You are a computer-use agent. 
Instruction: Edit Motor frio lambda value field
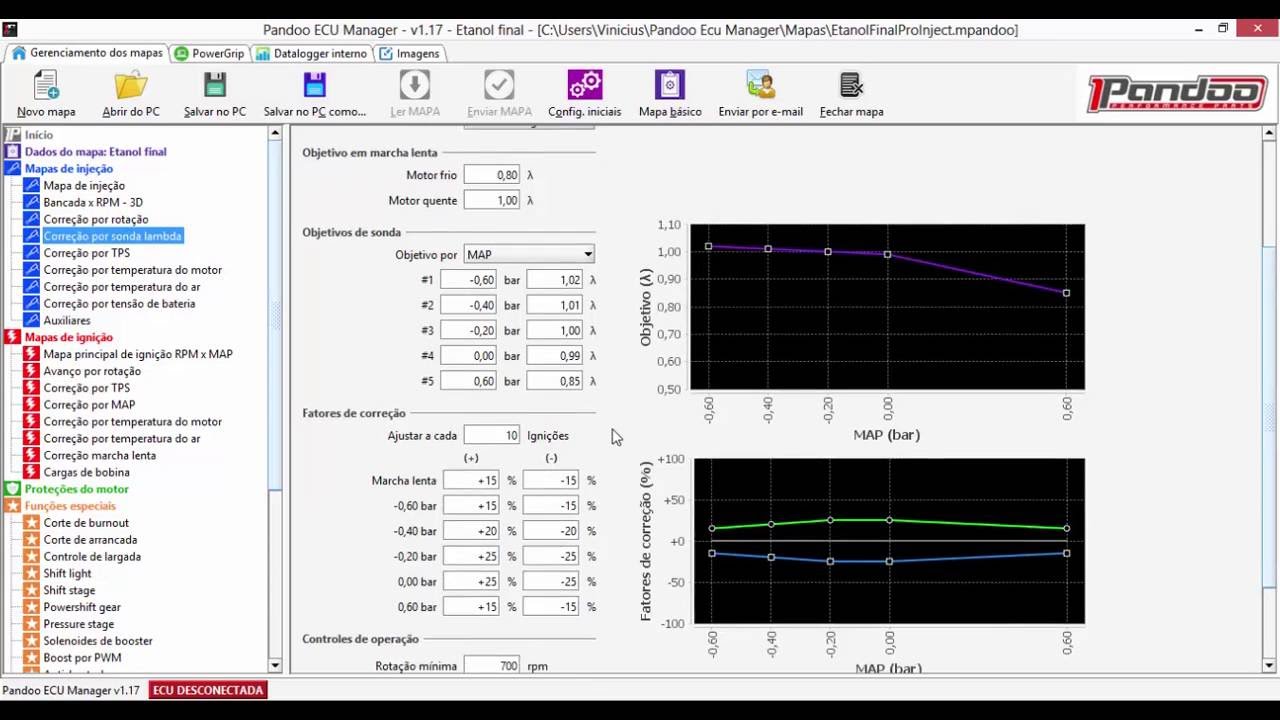492,175
